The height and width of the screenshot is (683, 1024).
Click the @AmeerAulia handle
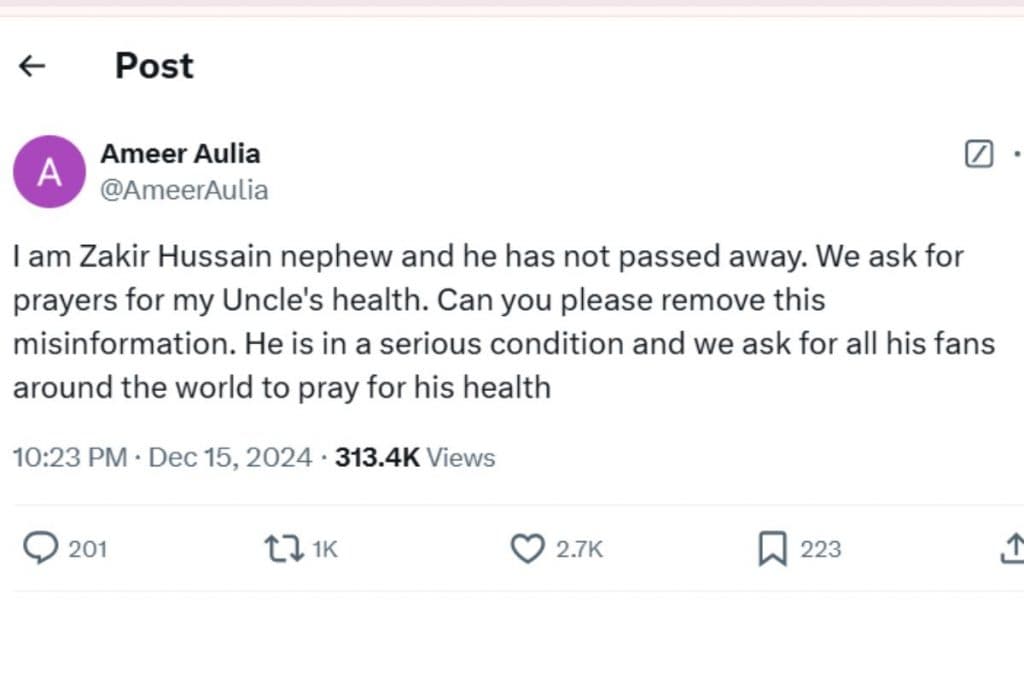[x=184, y=190]
